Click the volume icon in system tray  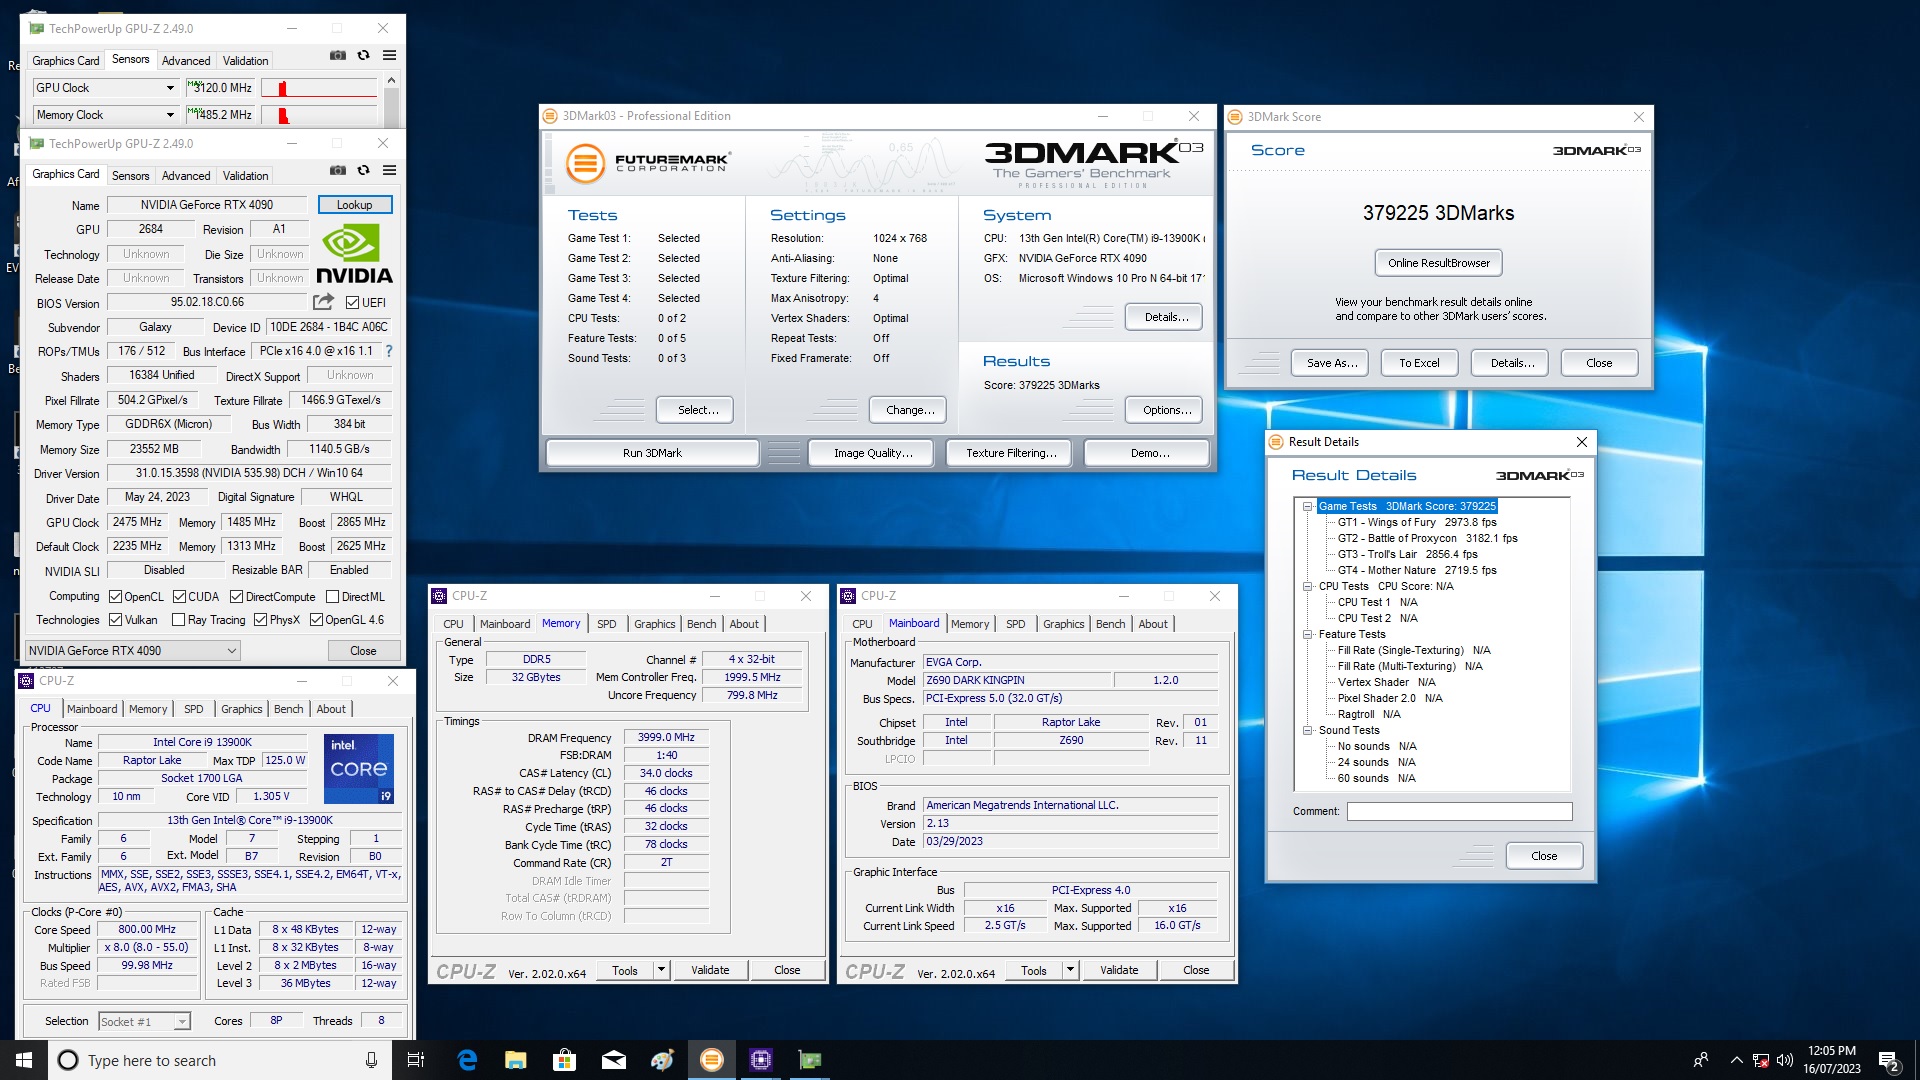click(x=1784, y=1060)
